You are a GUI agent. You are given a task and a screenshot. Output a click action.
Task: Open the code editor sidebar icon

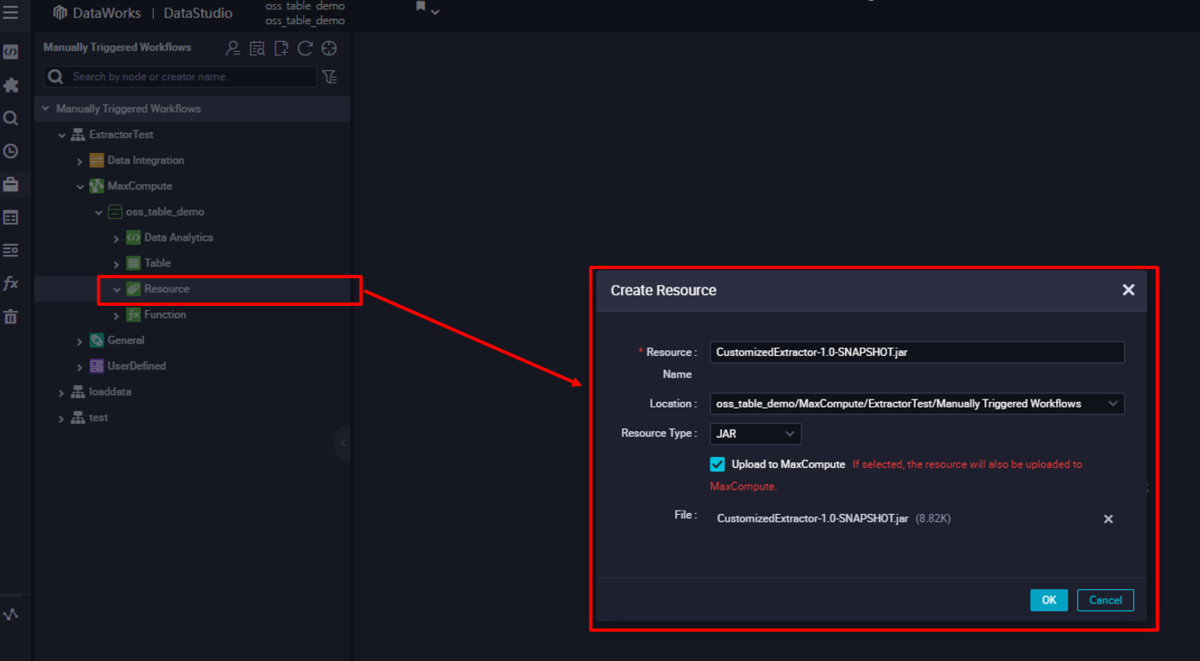tap(10, 52)
